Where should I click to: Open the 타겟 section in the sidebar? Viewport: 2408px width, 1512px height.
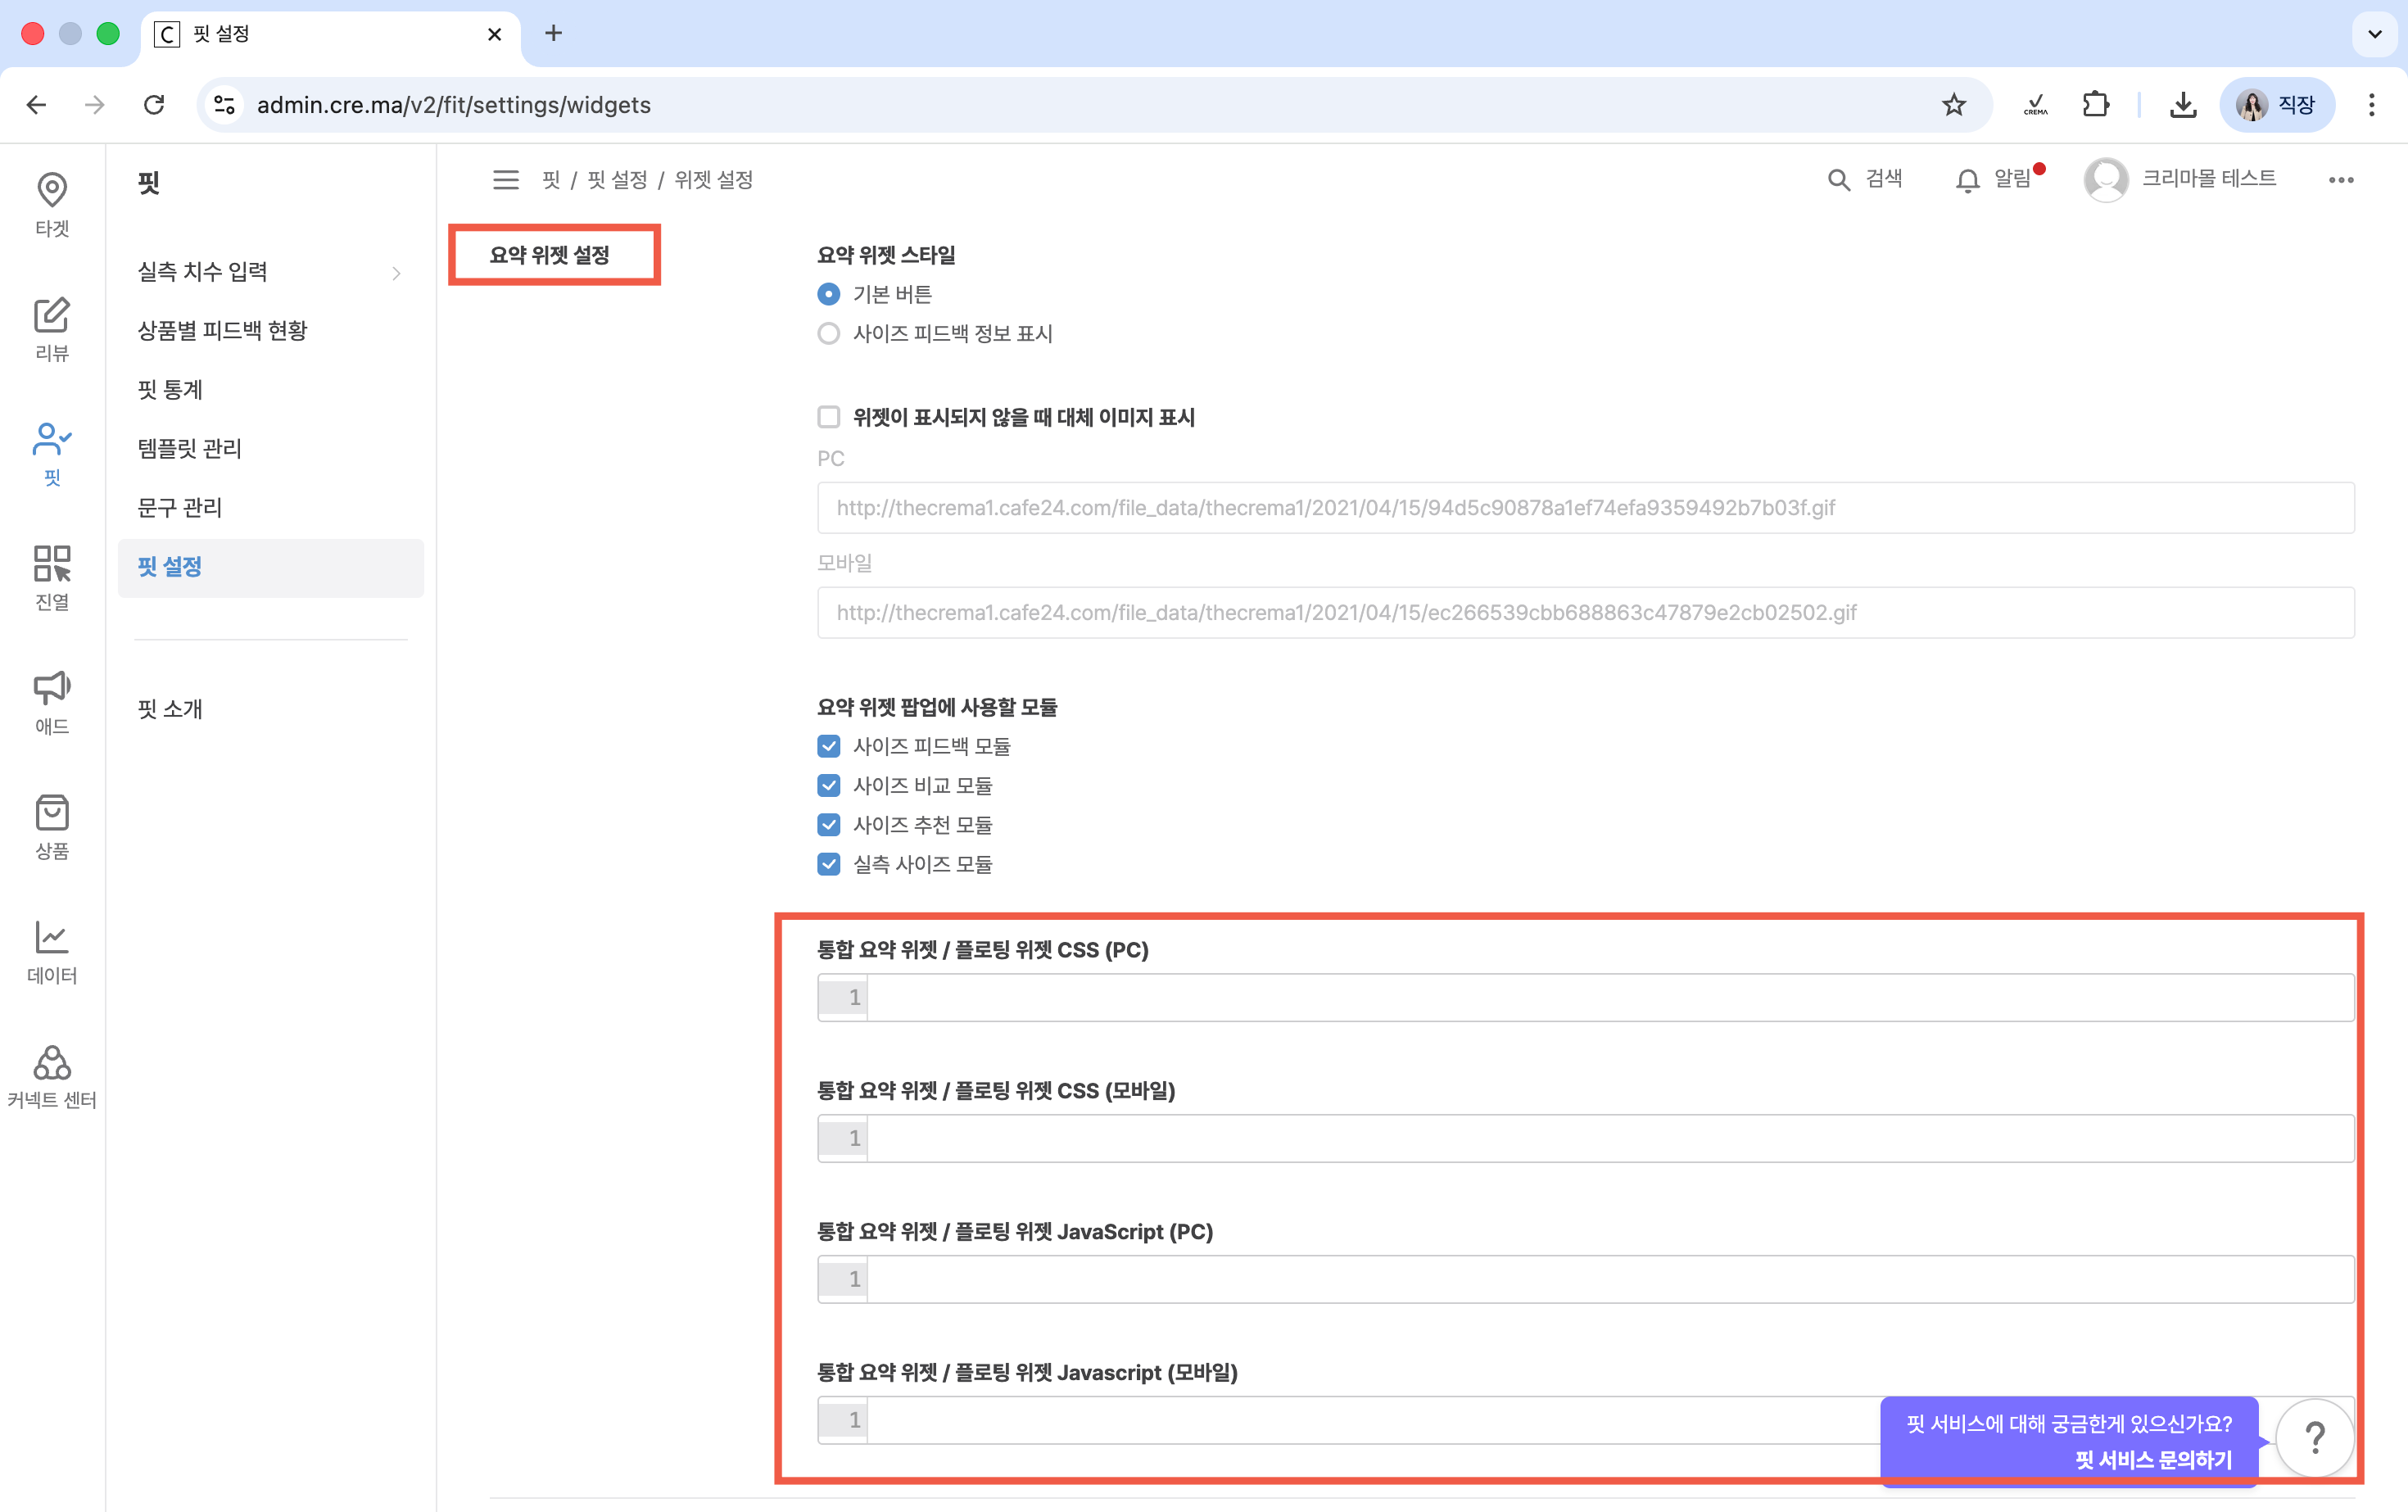pyautogui.click(x=52, y=204)
